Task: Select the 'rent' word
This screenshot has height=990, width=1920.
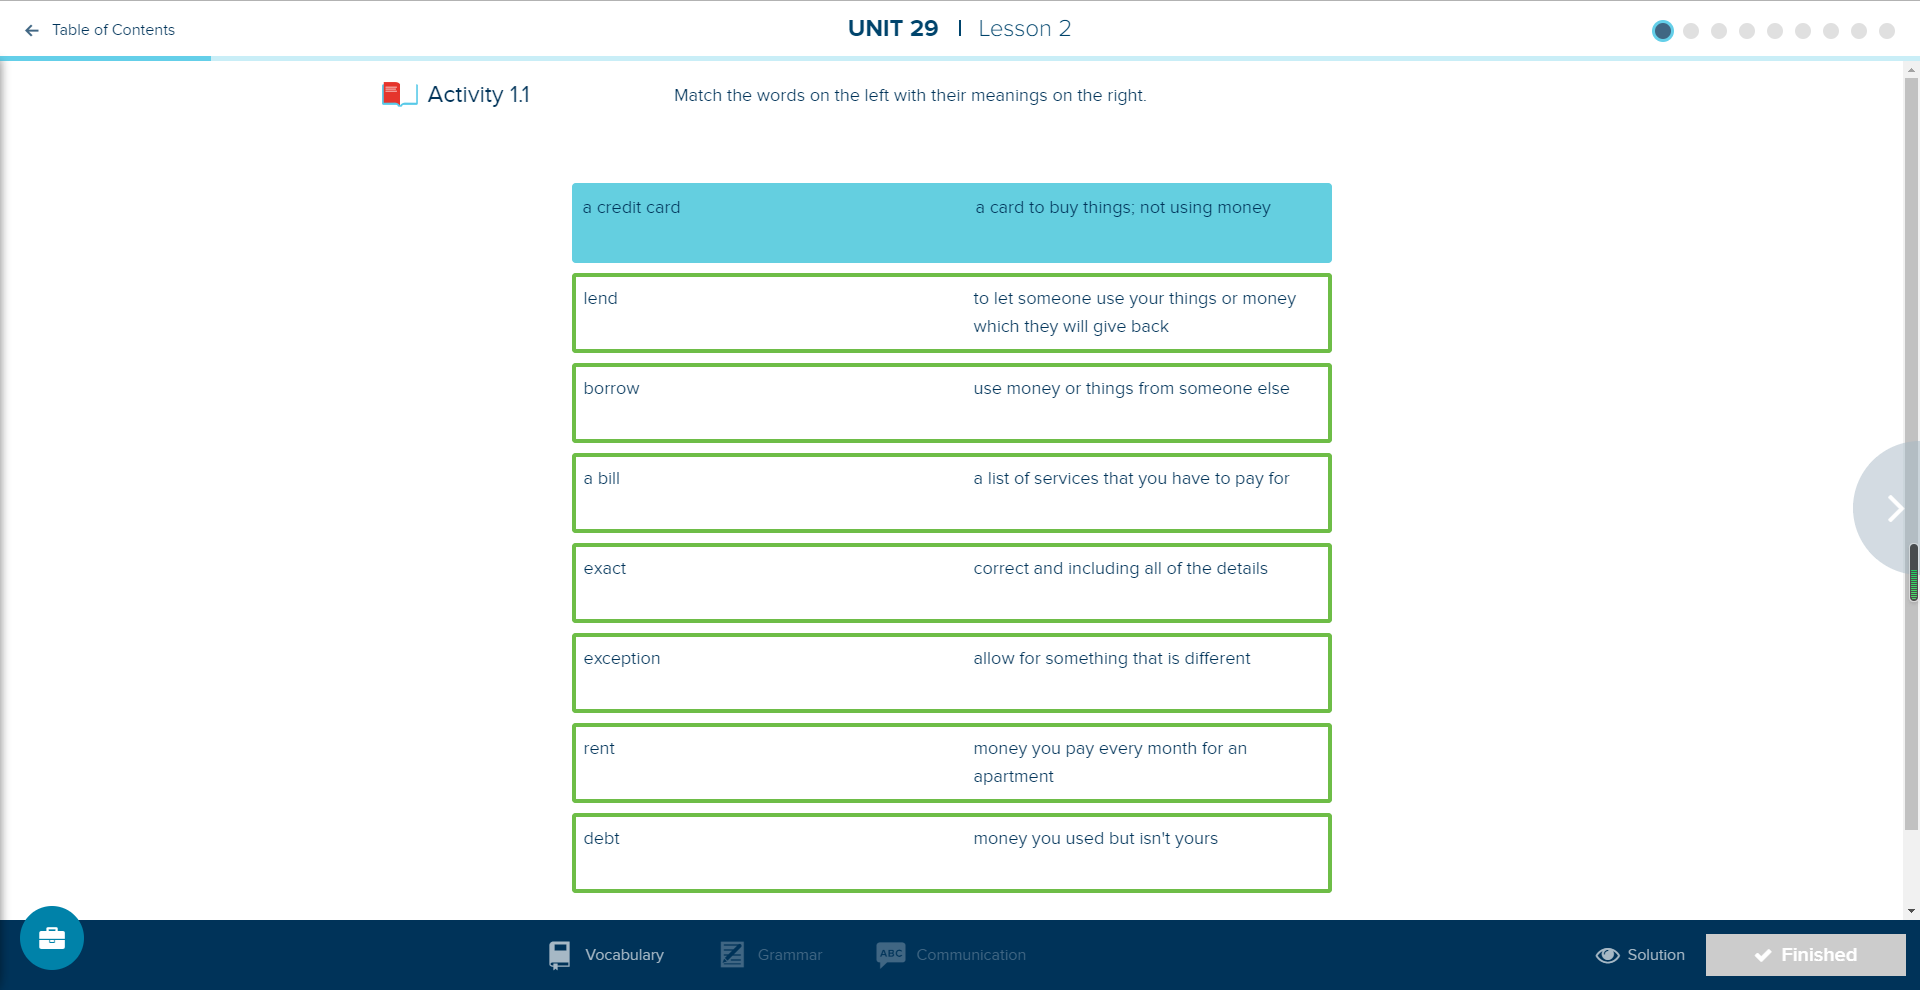Action: [599, 748]
